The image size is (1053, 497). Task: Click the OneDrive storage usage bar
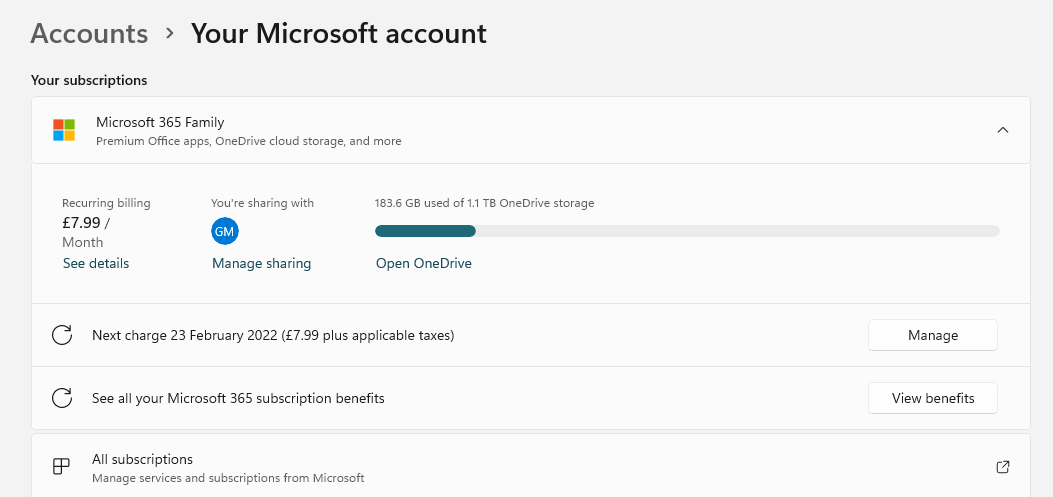(687, 231)
